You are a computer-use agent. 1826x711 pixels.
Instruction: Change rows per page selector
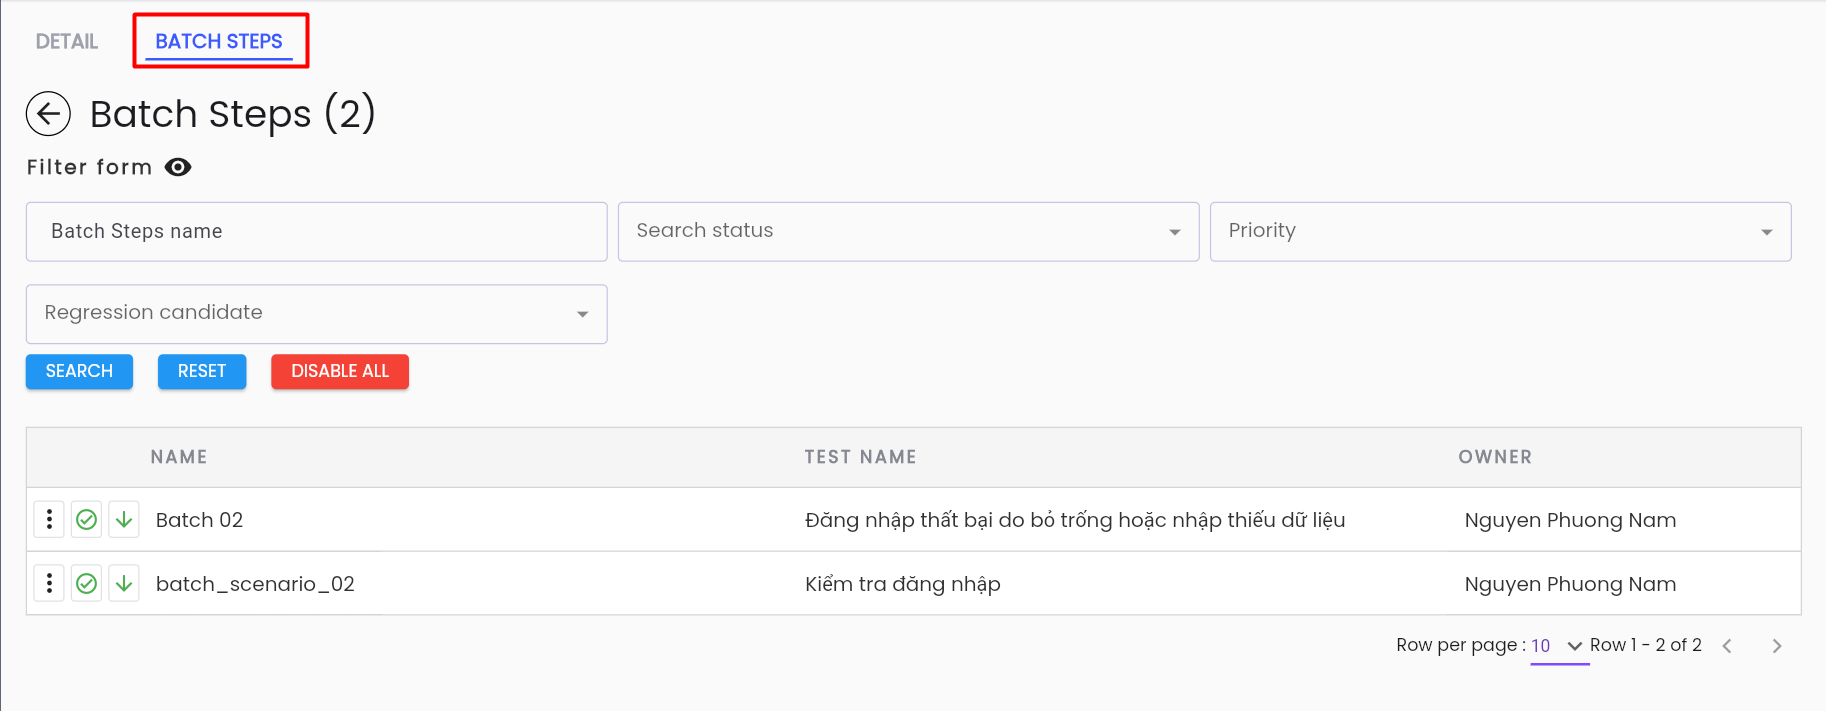click(1558, 646)
